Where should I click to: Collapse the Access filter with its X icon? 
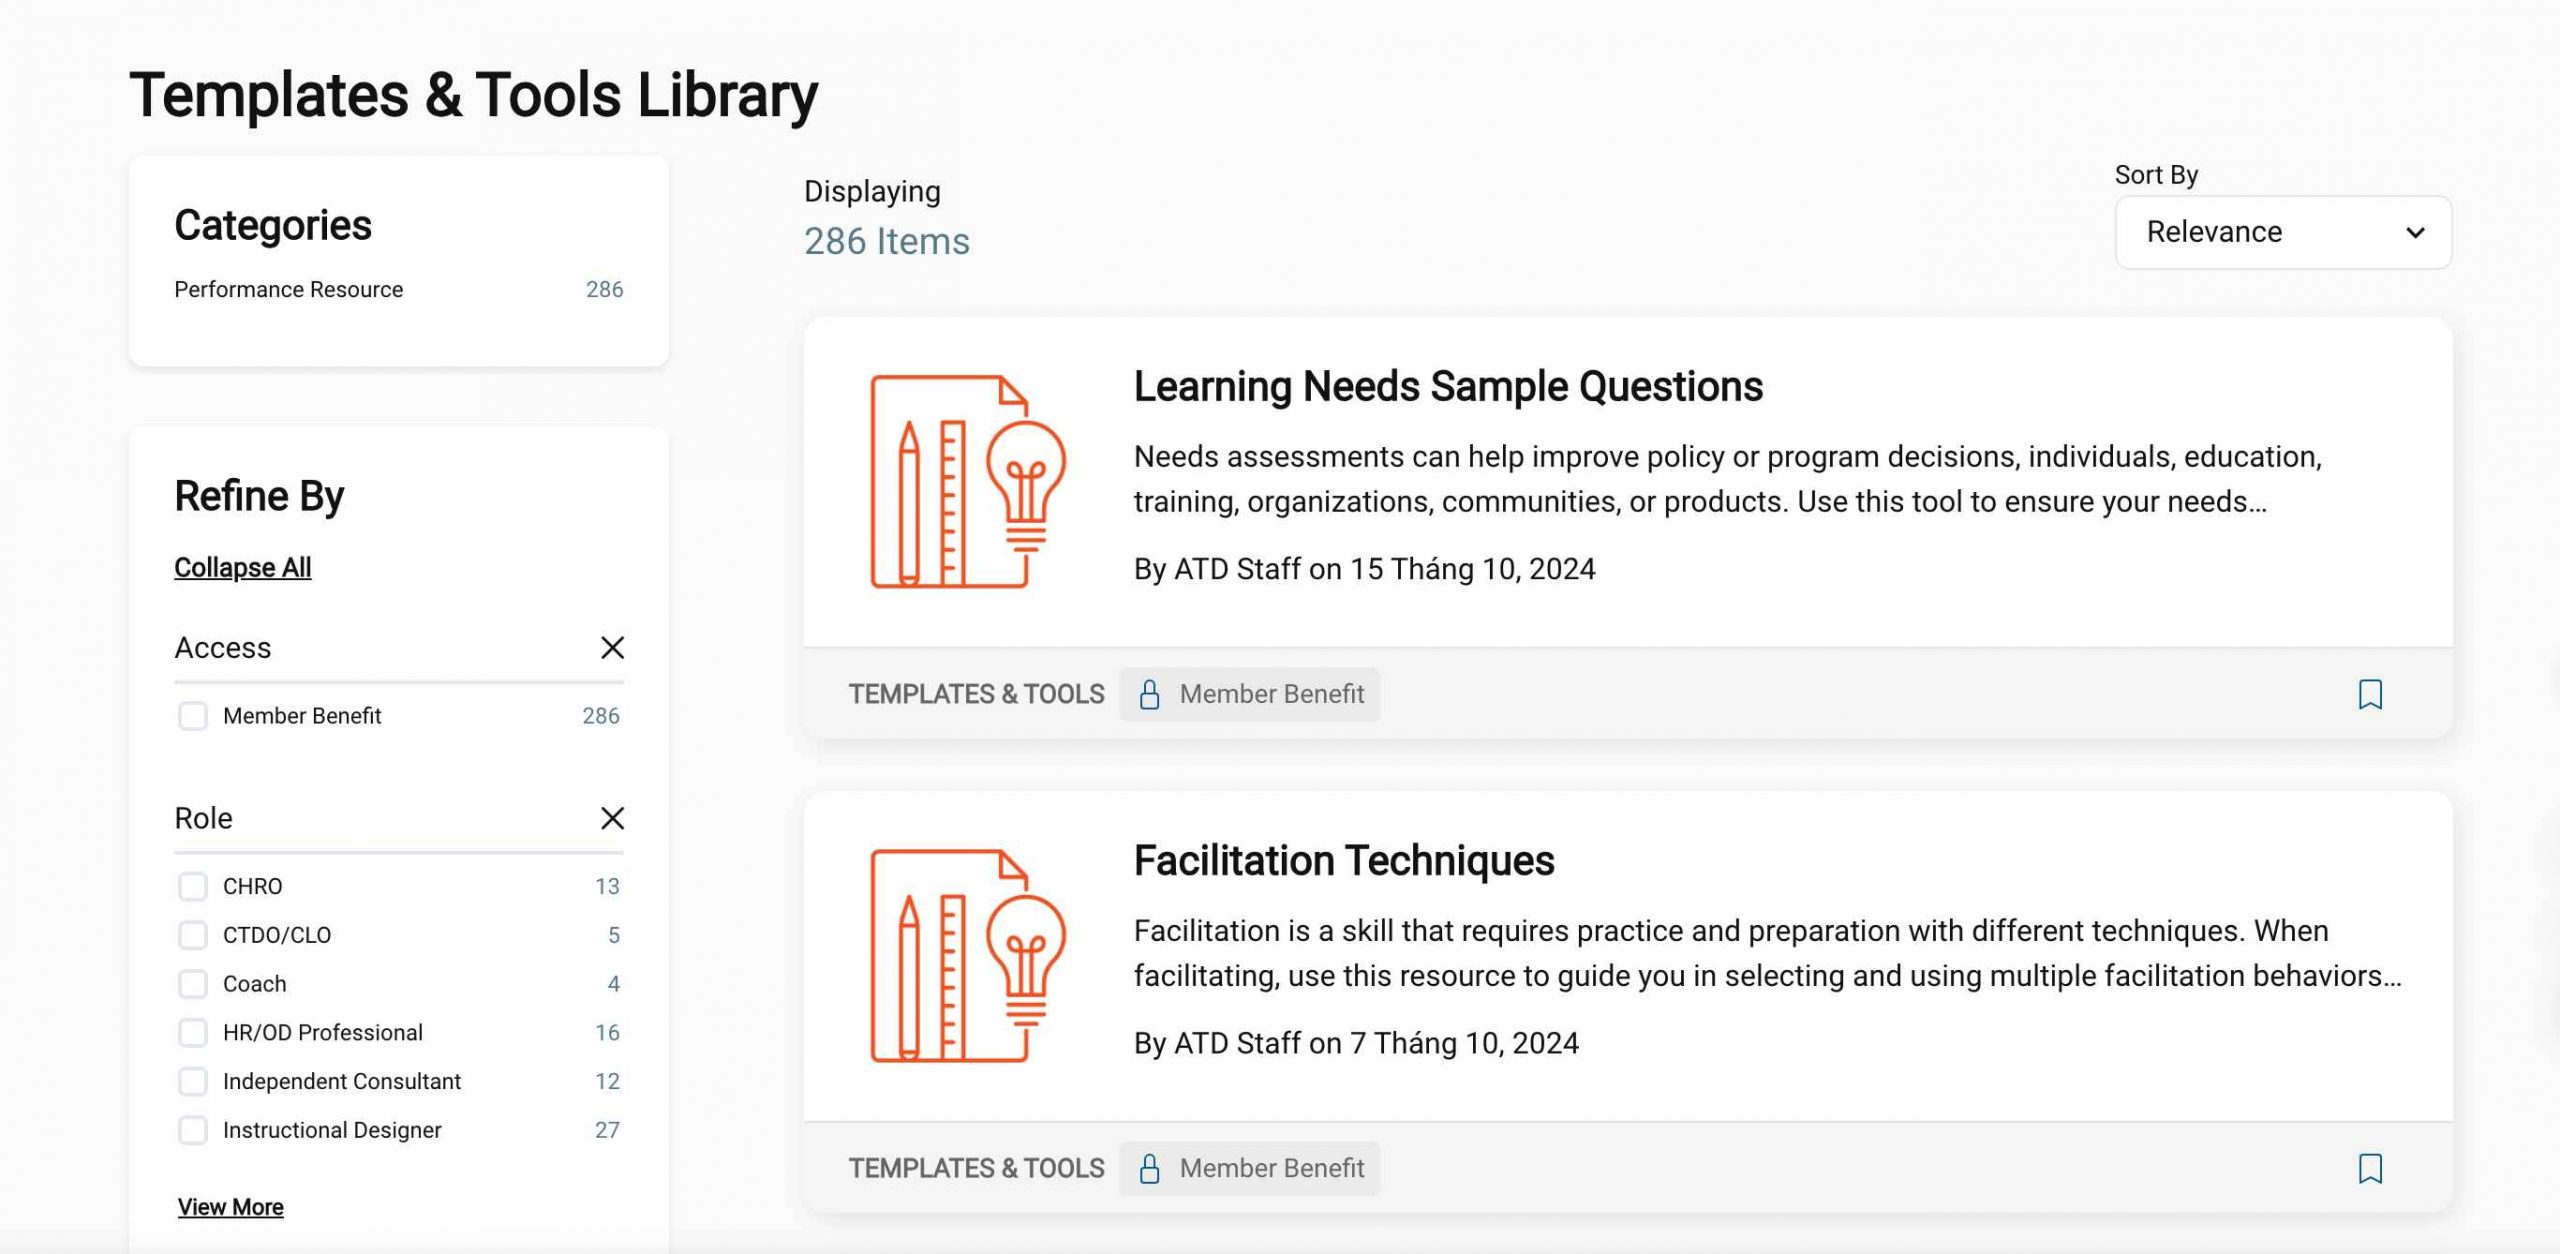click(612, 648)
